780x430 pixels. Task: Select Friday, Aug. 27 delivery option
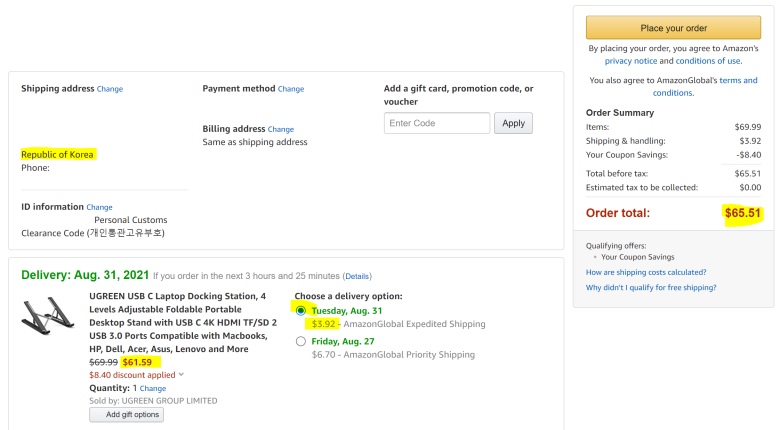point(300,341)
